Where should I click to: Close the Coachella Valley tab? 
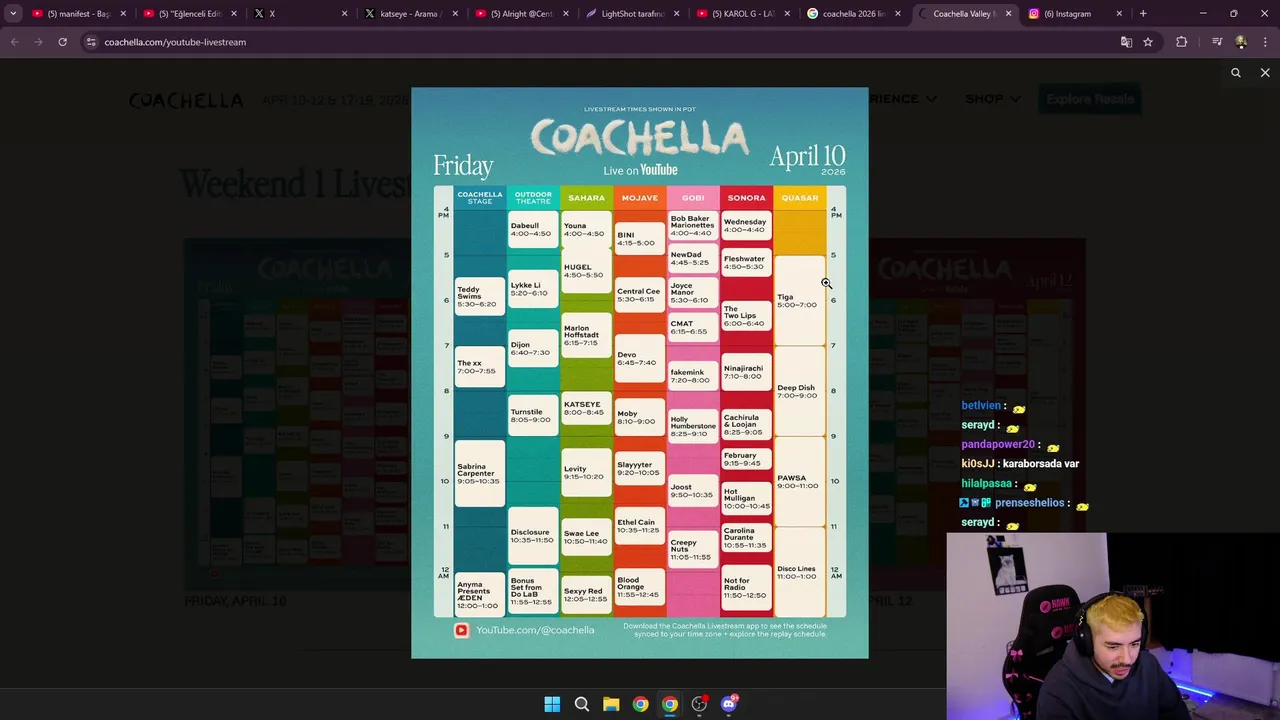[1008, 14]
